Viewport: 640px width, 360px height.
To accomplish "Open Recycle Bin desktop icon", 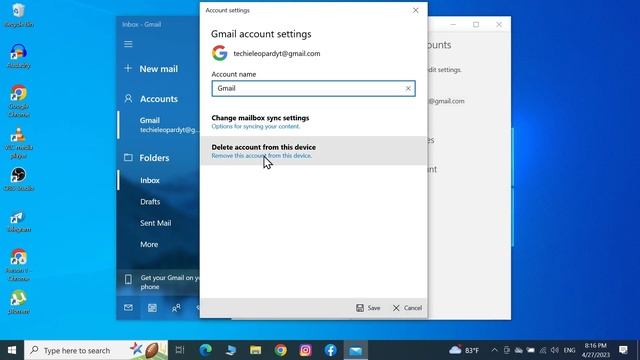I will (x=18, y=15).
